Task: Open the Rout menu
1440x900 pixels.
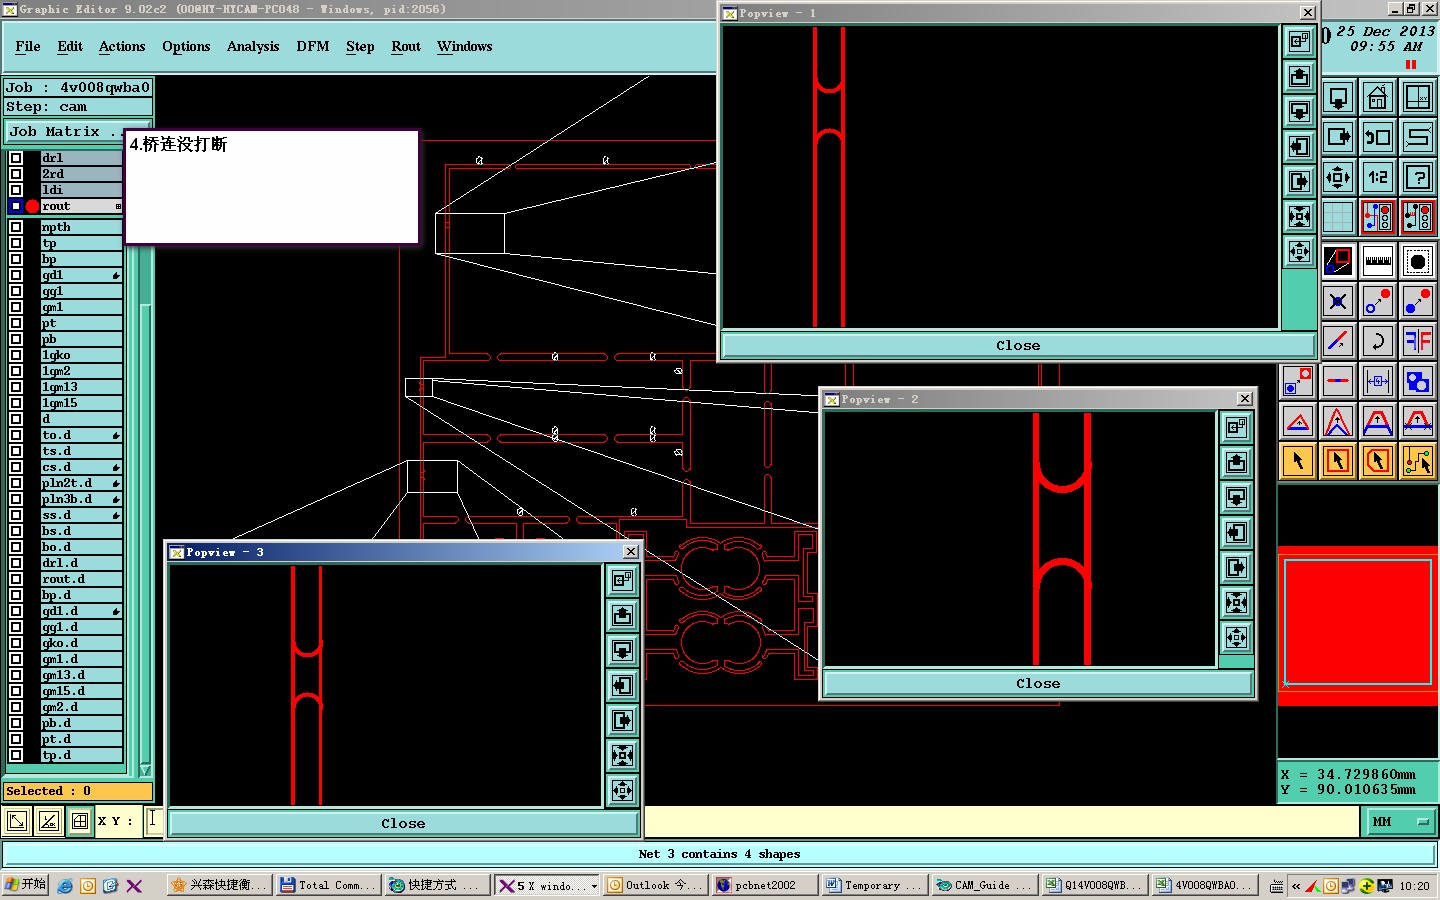Action: (406, 47)
